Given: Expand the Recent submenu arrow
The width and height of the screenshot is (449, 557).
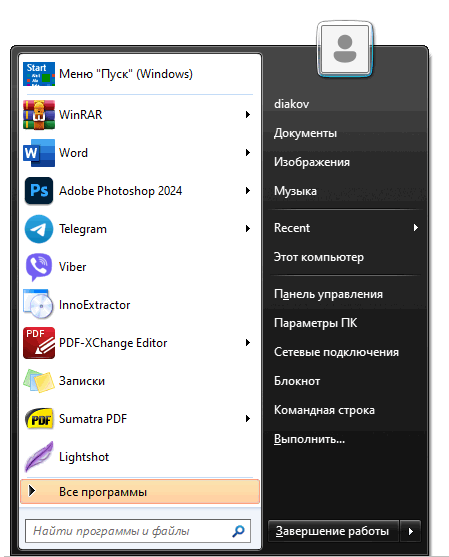Looking at the screenshot, I should click(x=416, y=228).
